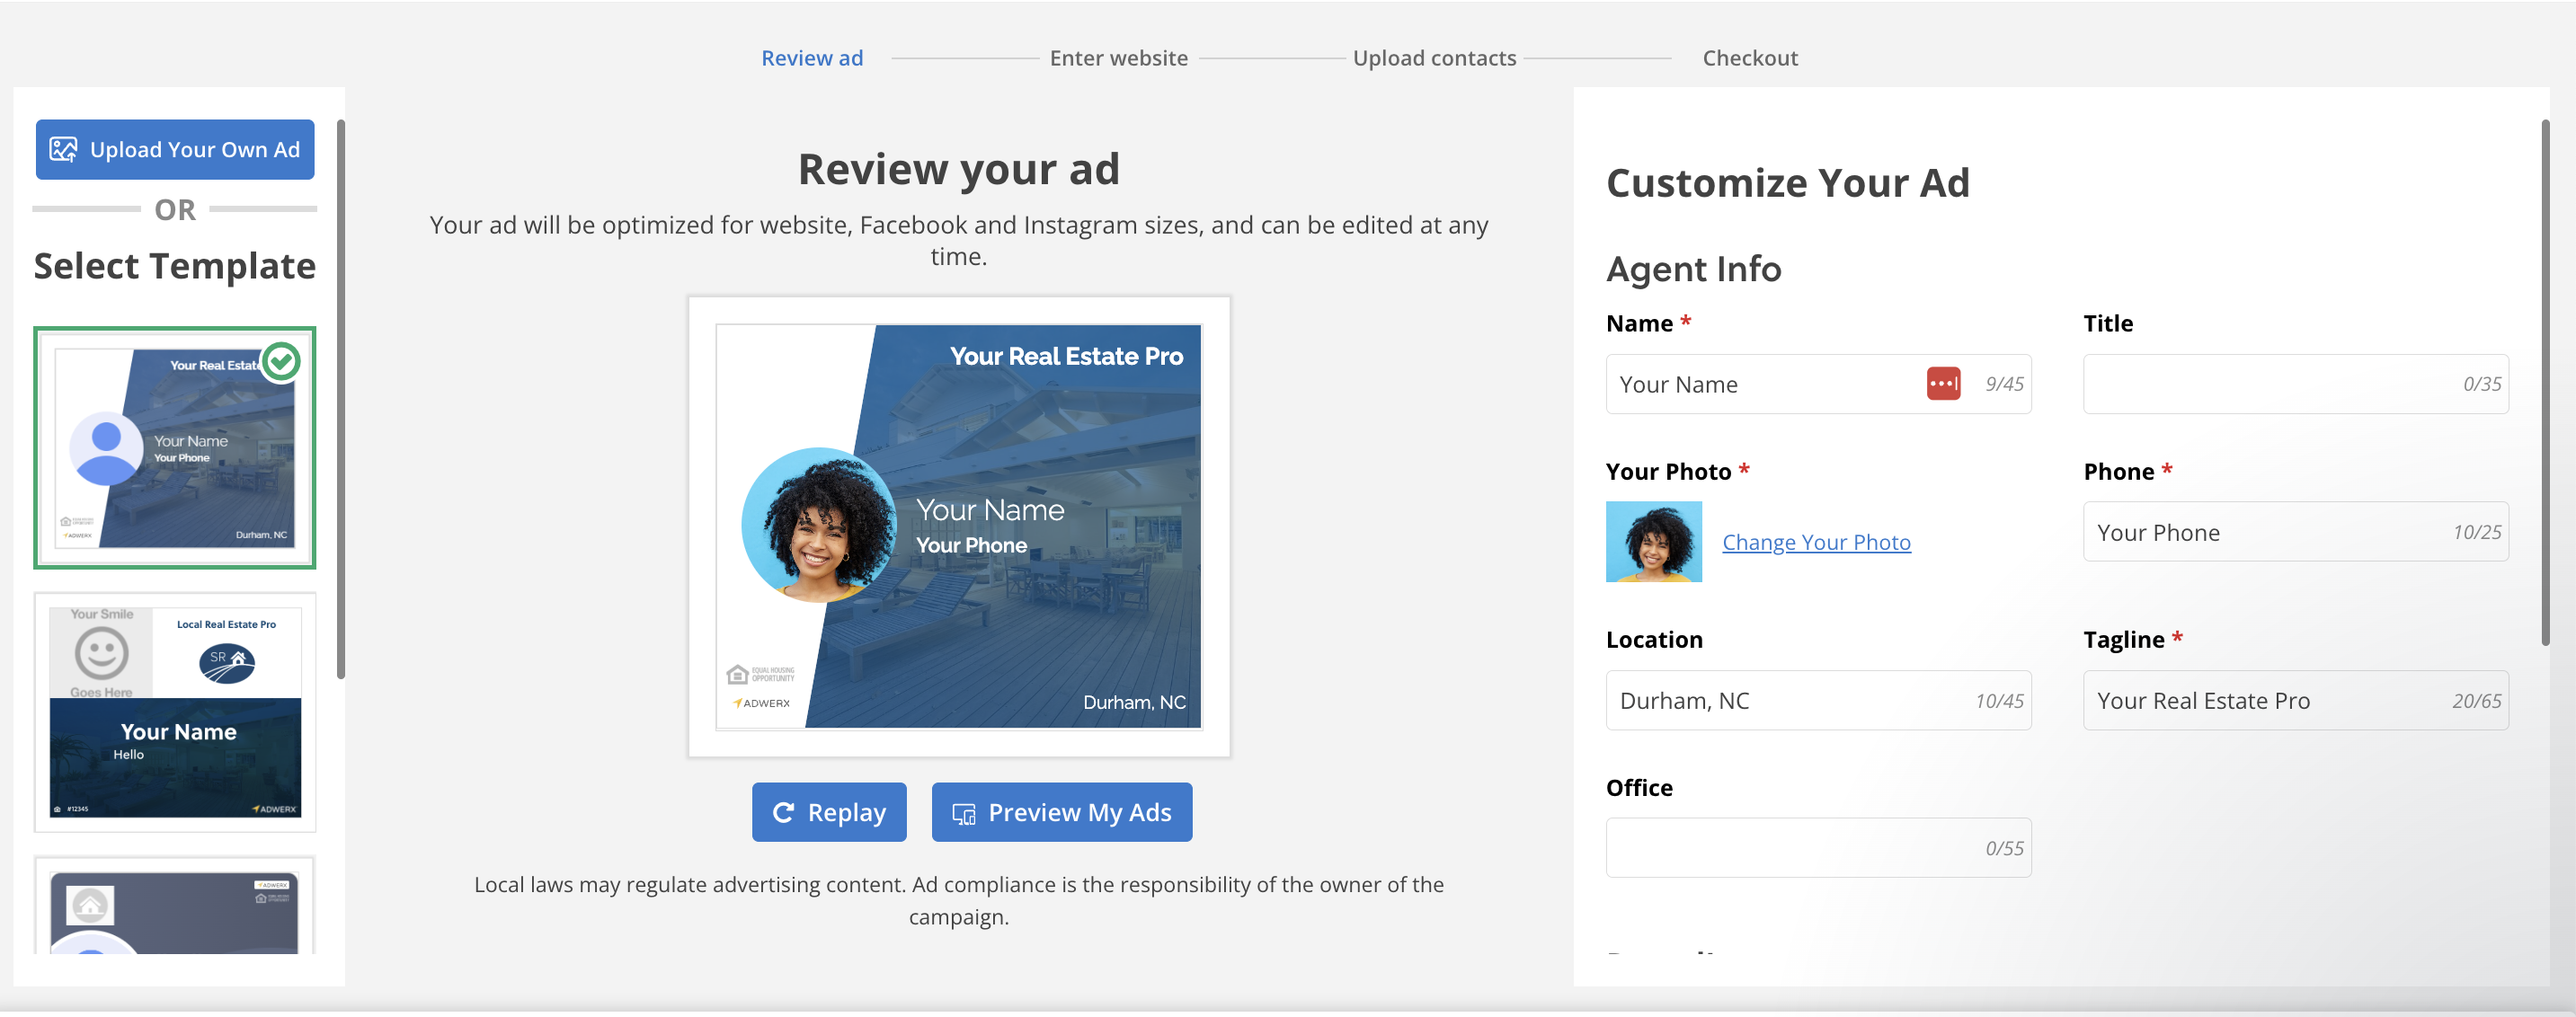Select the Local Real Estate Pro template
The image size is (2576, 1017).
[175, 712]
